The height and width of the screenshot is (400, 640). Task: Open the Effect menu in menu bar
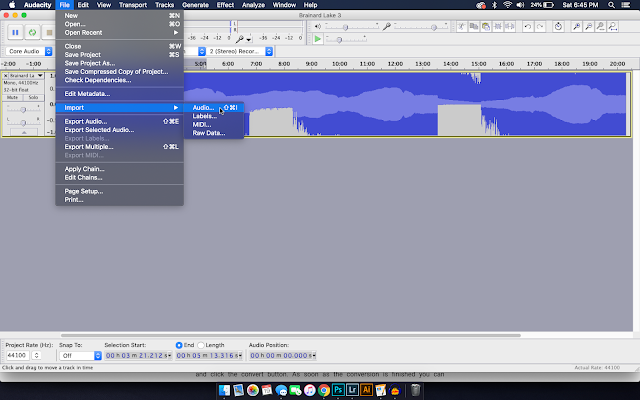tap(225, 5)
